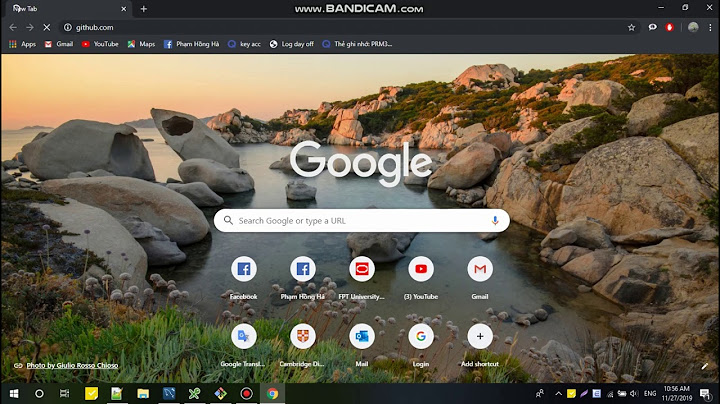Open the profile avatar in the toolbar
Image resolution: width=720 pixels, height=404 pixels.
pyautogui.click(x=693, y=28)
